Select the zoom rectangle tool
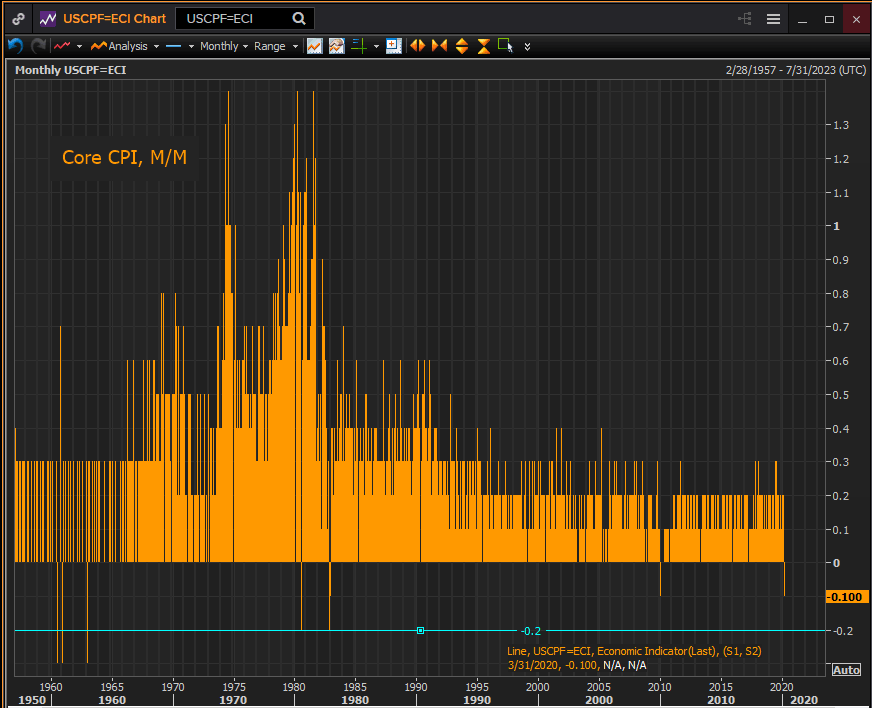Screen dimensions: 872x708 coord(505,46)
